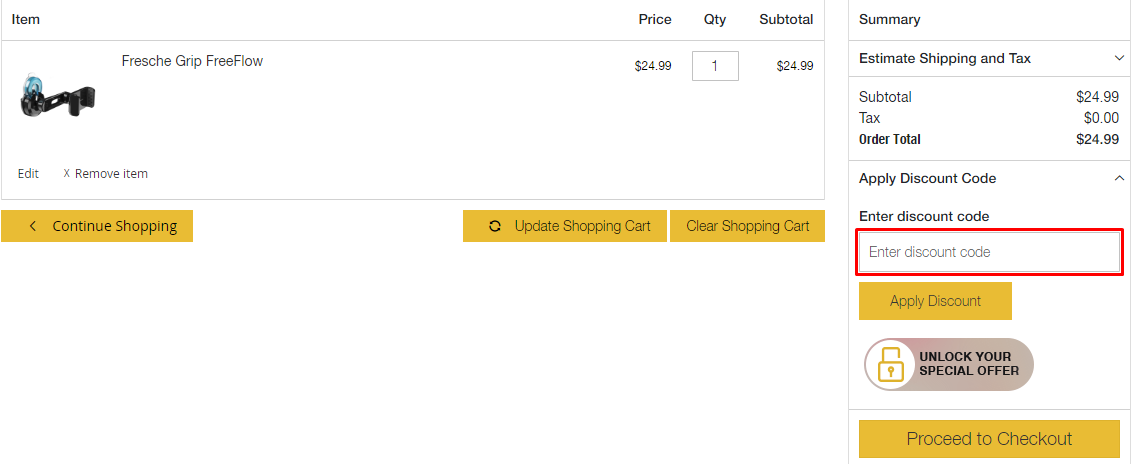Viewport: 1132px width, 464px height.
Task: Expand Estimate Shipping and Tax section
Action: tap(989, 58)
